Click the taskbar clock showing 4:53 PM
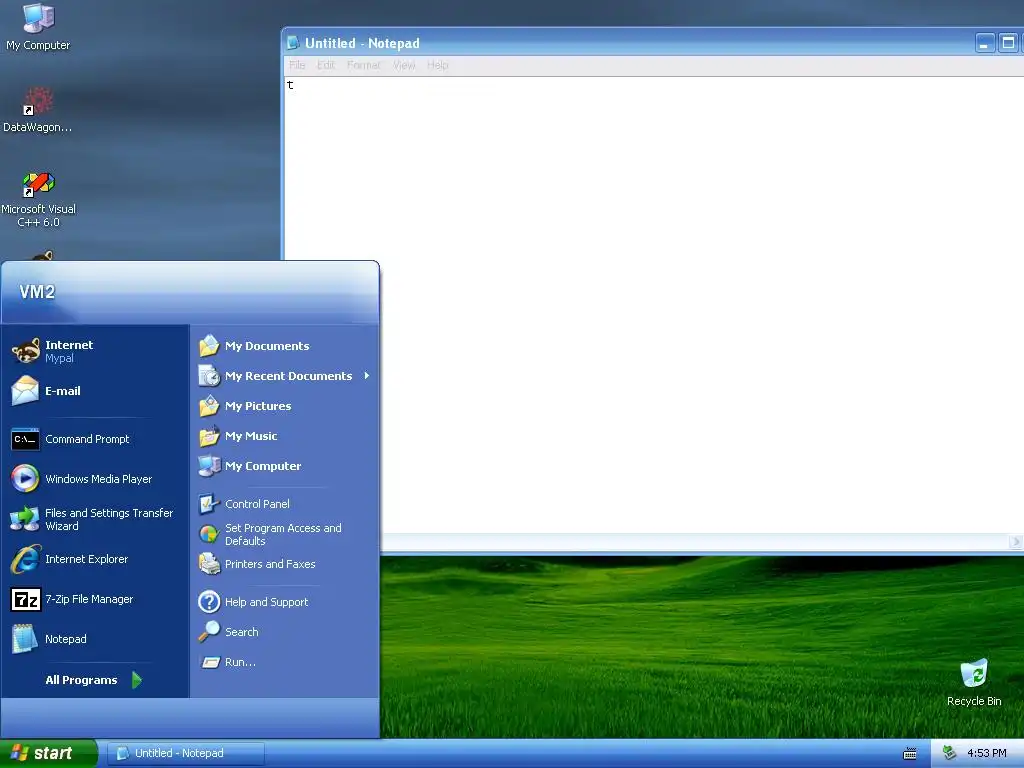Viewport: 1024px width, 768px height. 987,753
